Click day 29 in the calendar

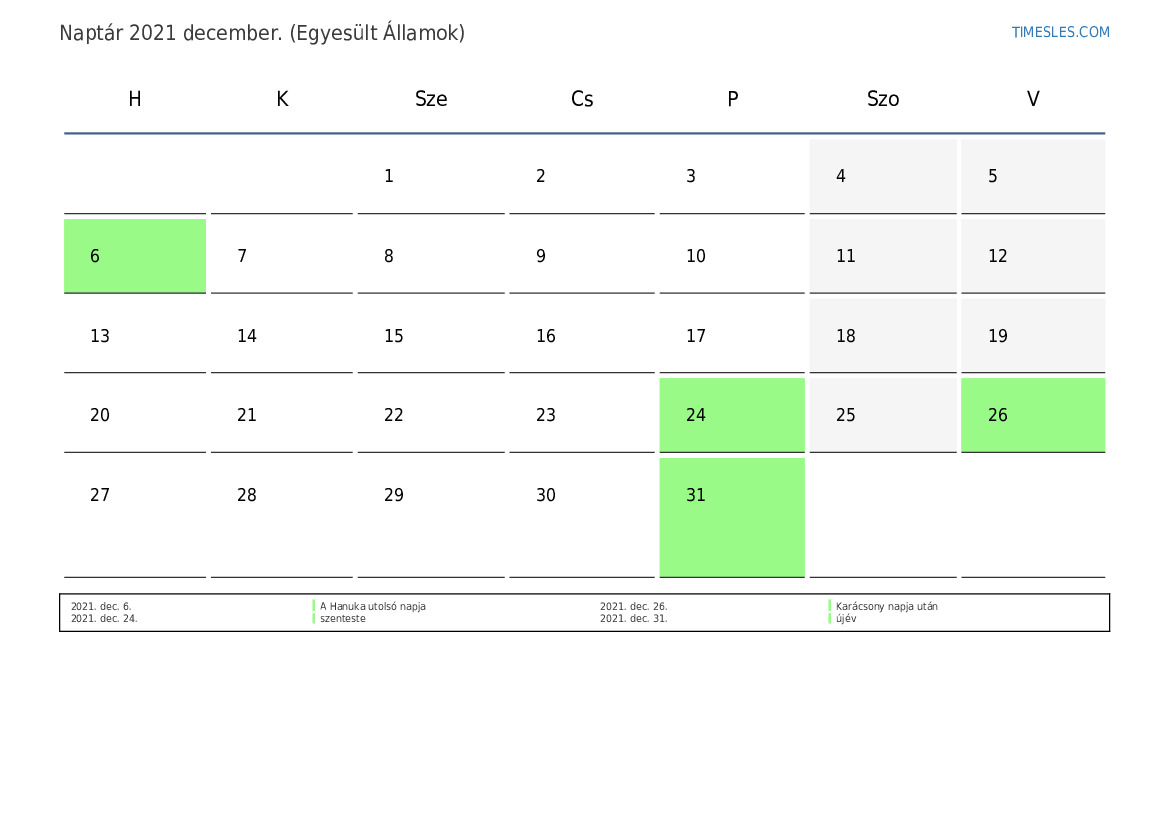431,518
